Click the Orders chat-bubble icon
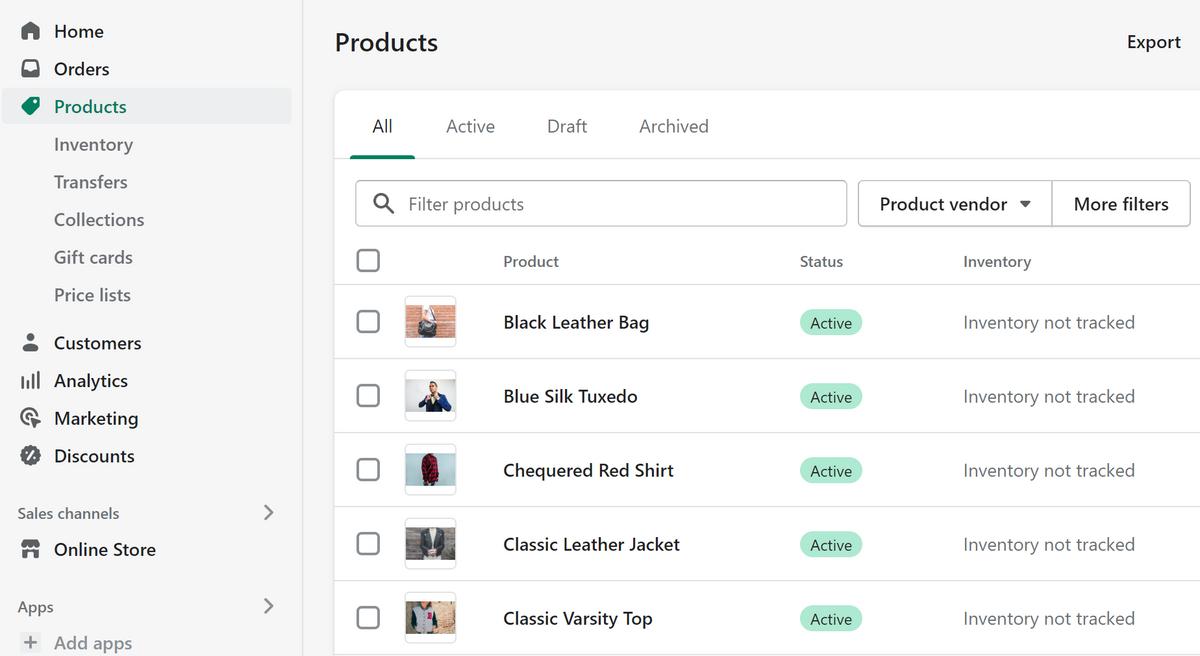Viewport: 1200px width, 656px height. pos(30,68)
